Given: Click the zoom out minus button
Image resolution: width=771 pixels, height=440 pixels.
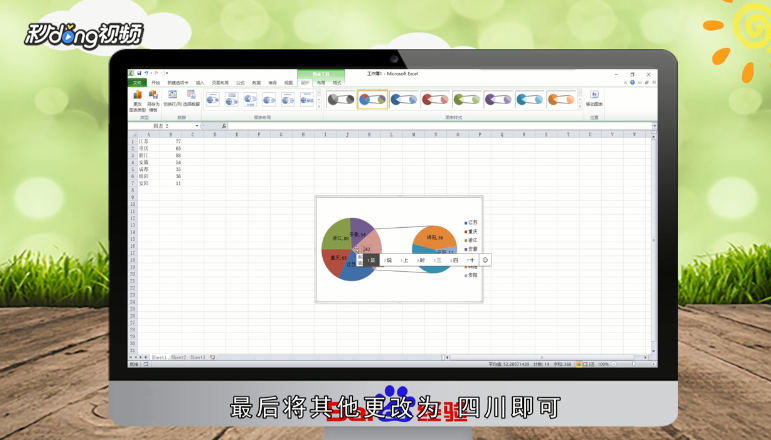Looking at the screenshot, I should pos(613,364).
